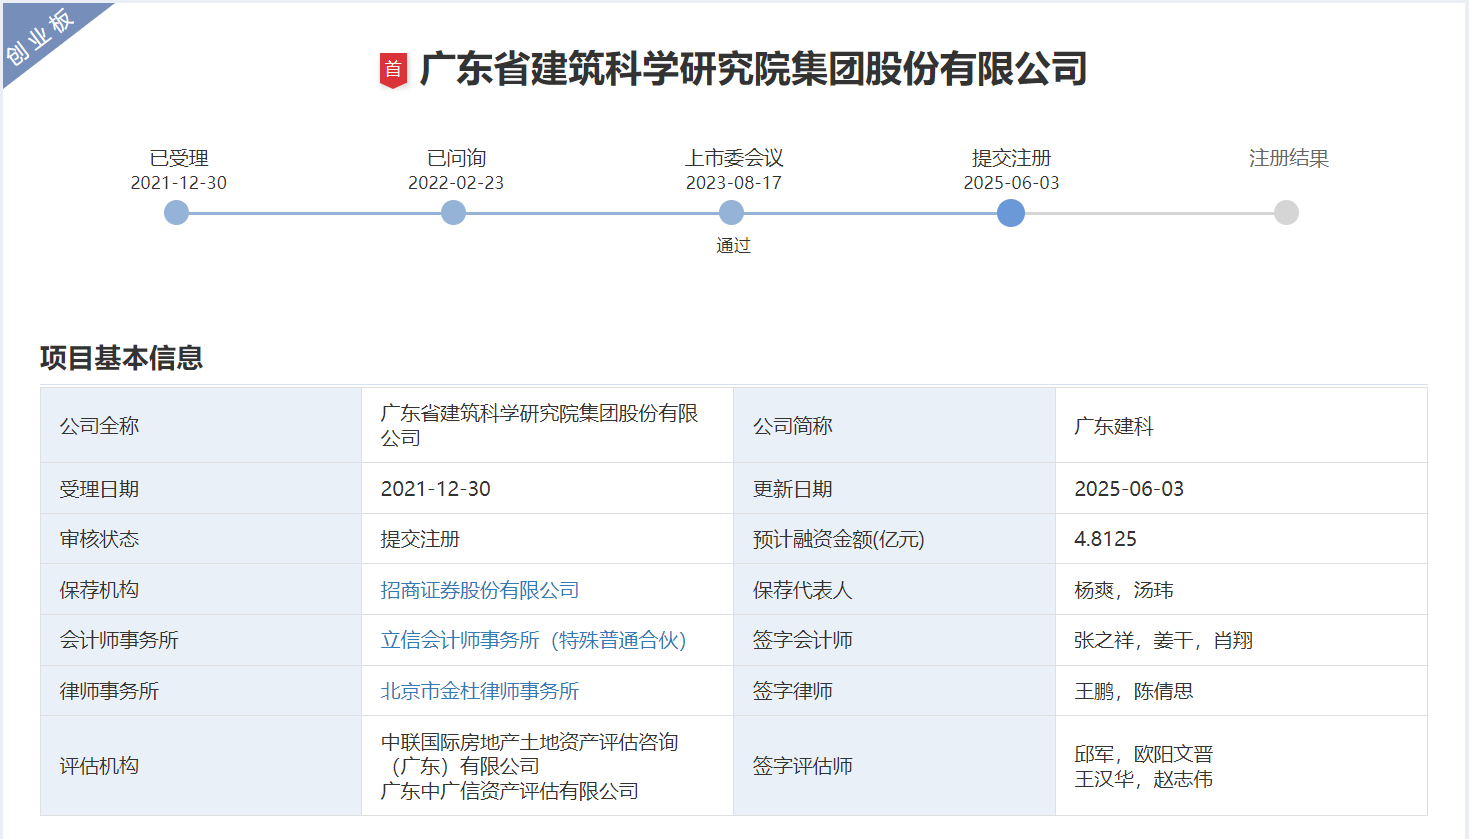Screen dimensions: 1469x839
Task: Select the 提交注册 timeline node
Action: pyautogui.click(x=1010, y=213)
